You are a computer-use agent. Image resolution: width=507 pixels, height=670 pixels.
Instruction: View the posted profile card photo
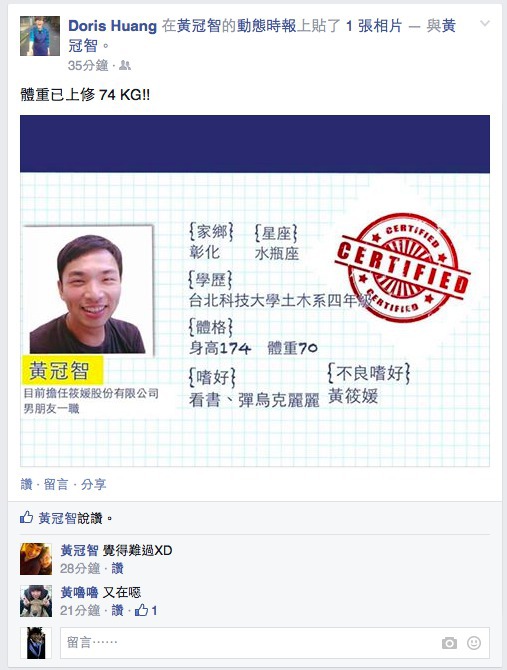tap(255, 291)
